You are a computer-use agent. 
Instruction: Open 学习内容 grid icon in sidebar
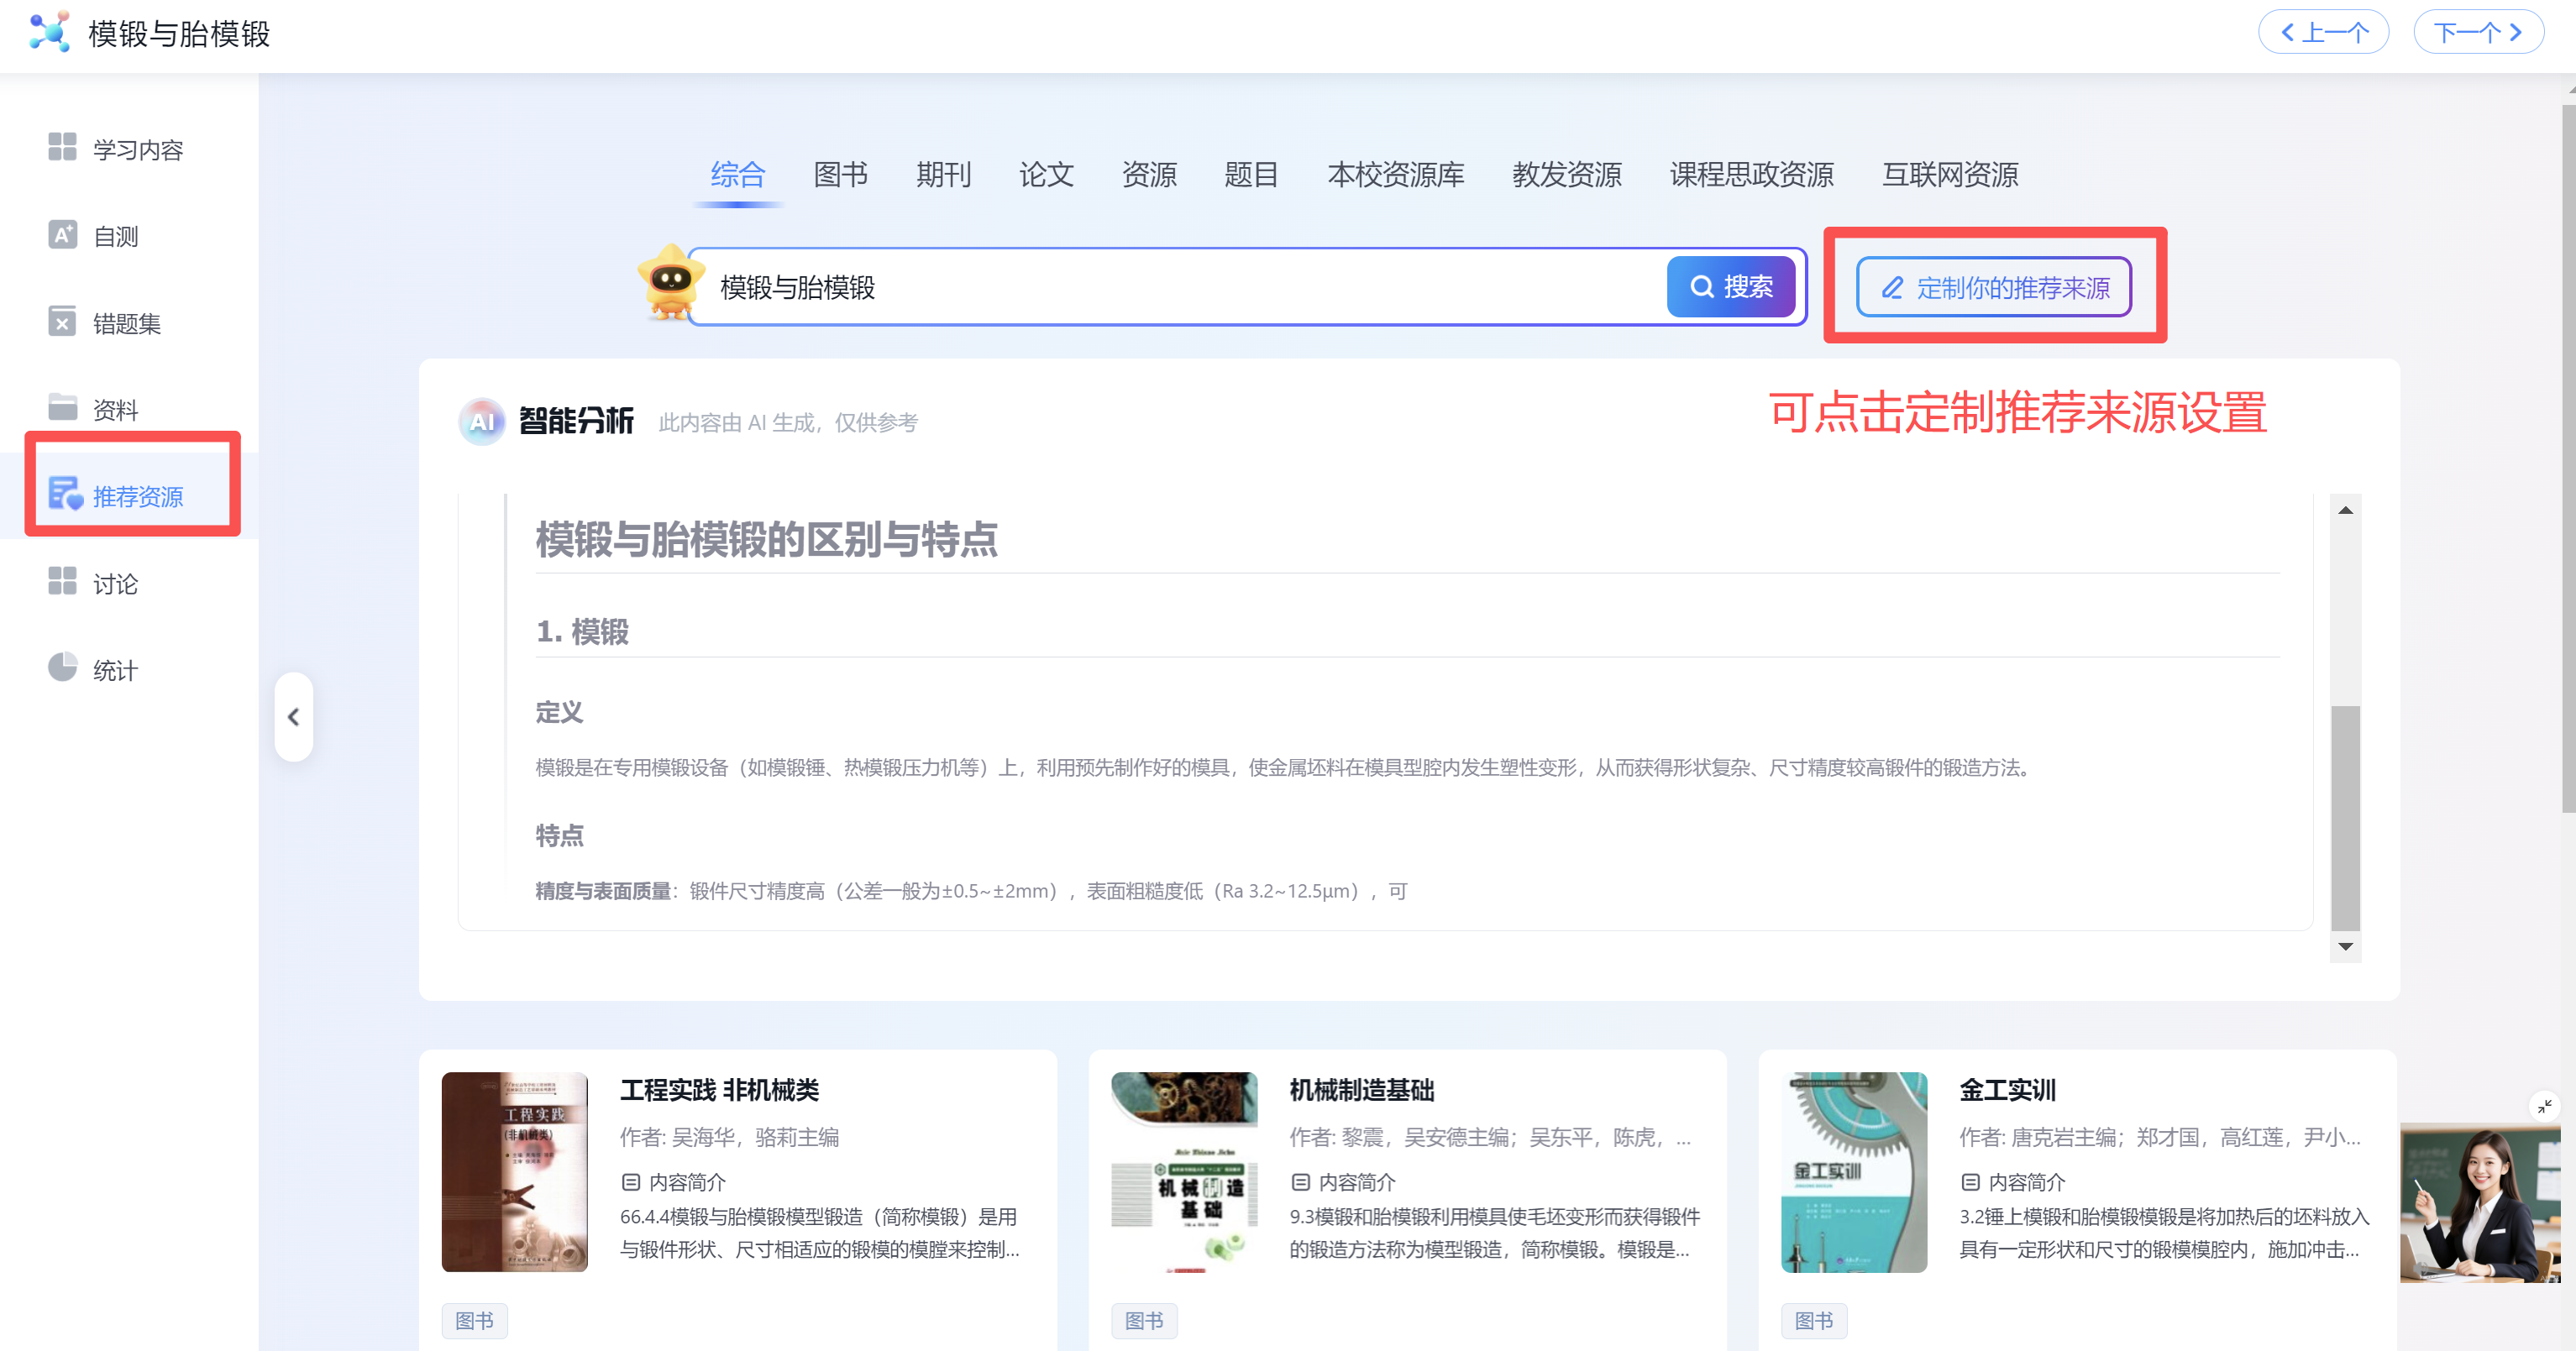(x=62, y=148)
